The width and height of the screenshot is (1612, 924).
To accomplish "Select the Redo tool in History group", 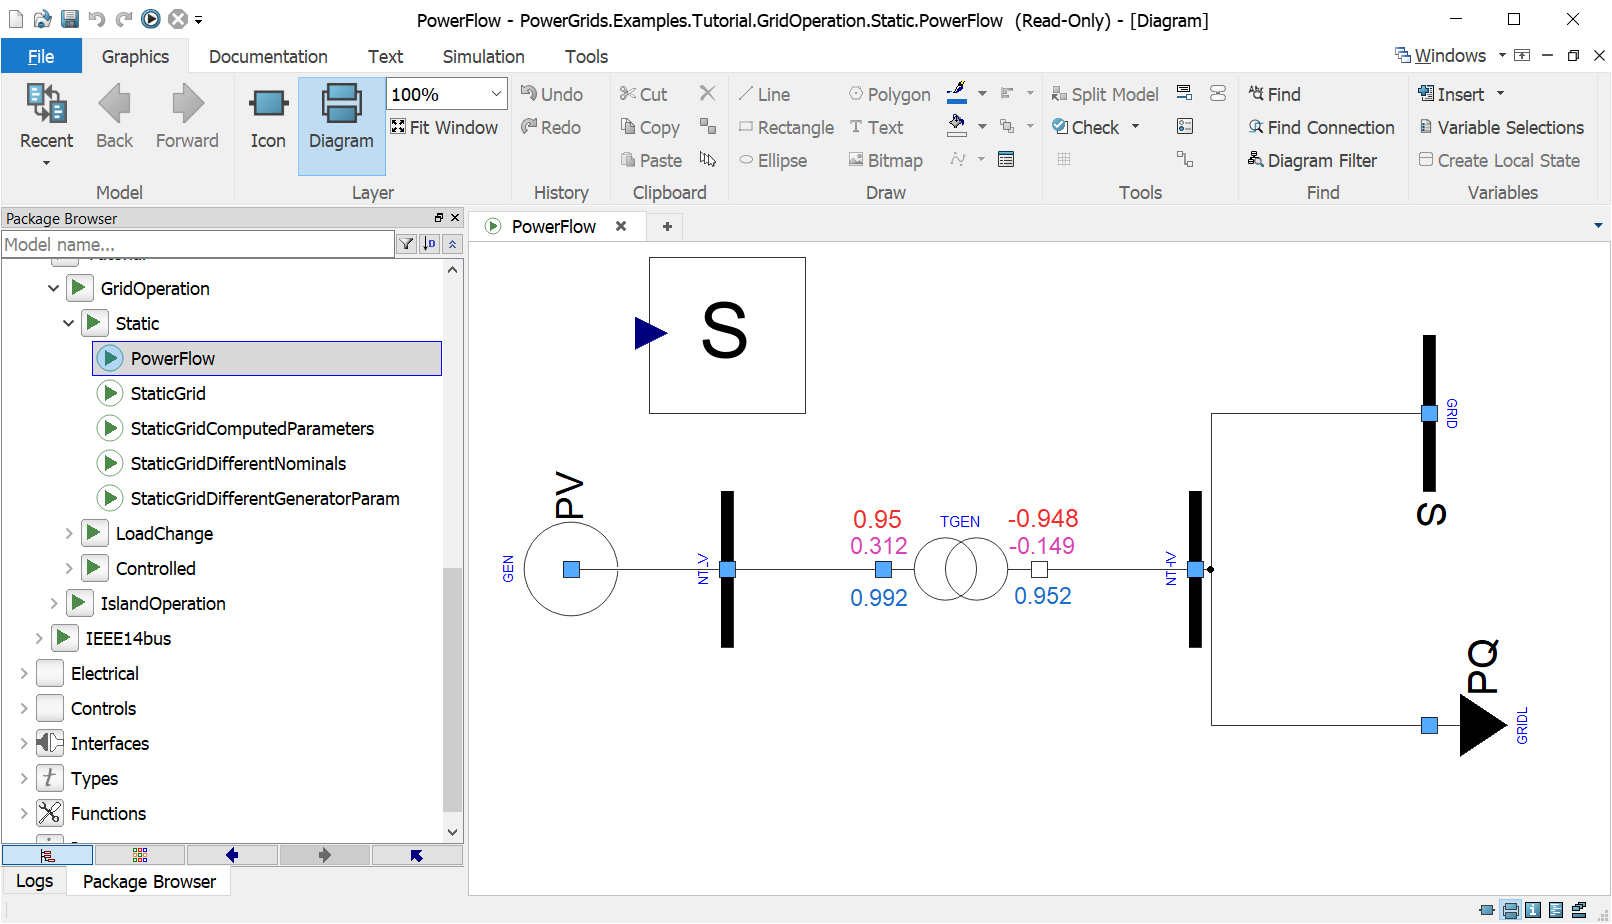I will 551,127.
